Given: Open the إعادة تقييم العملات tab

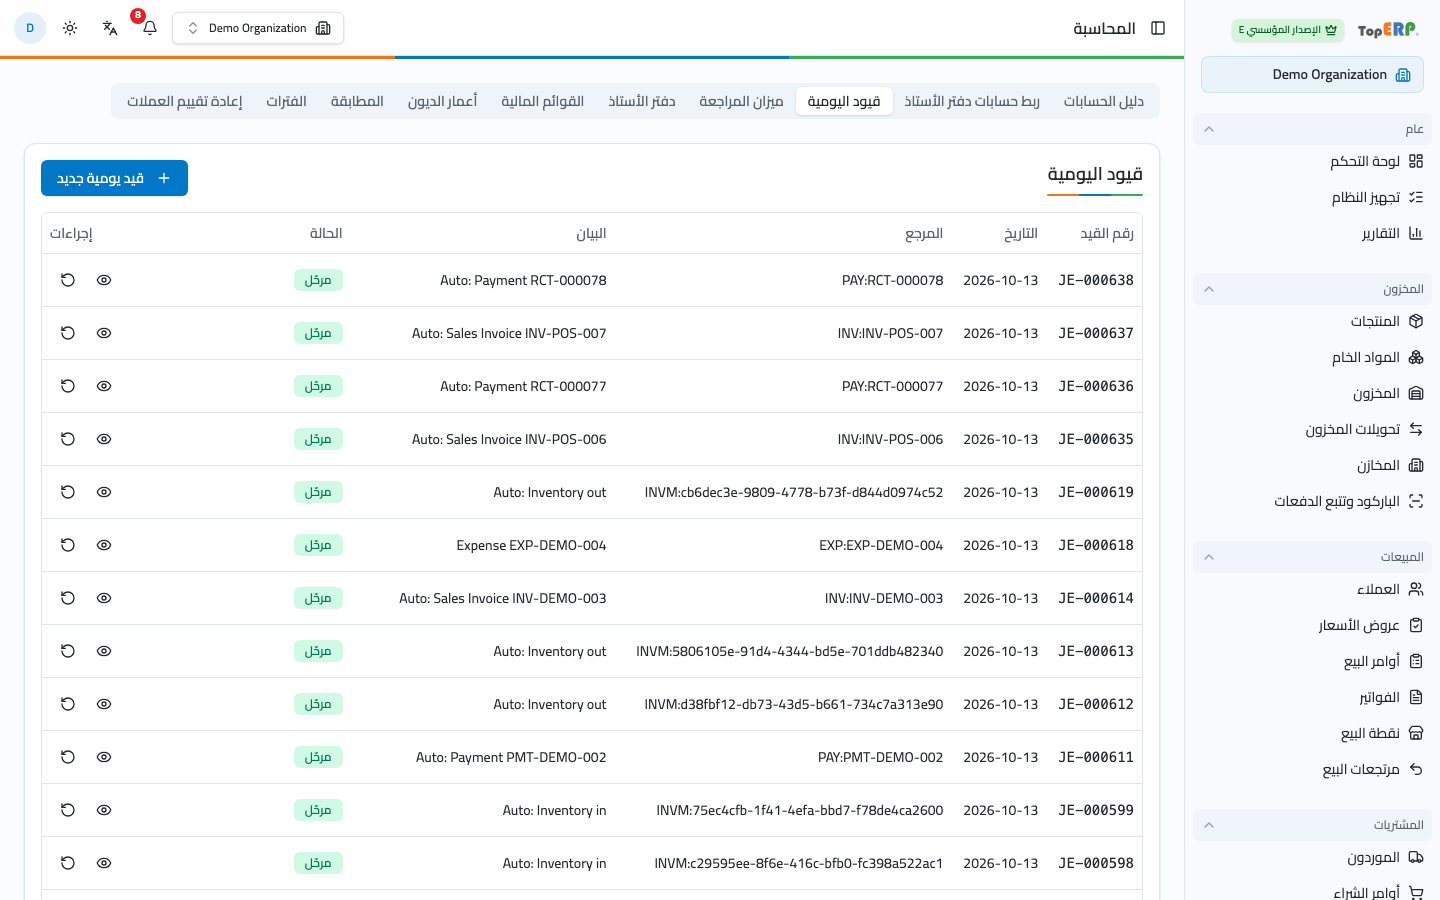Looking at the screenshot, I should click(185, 101).
